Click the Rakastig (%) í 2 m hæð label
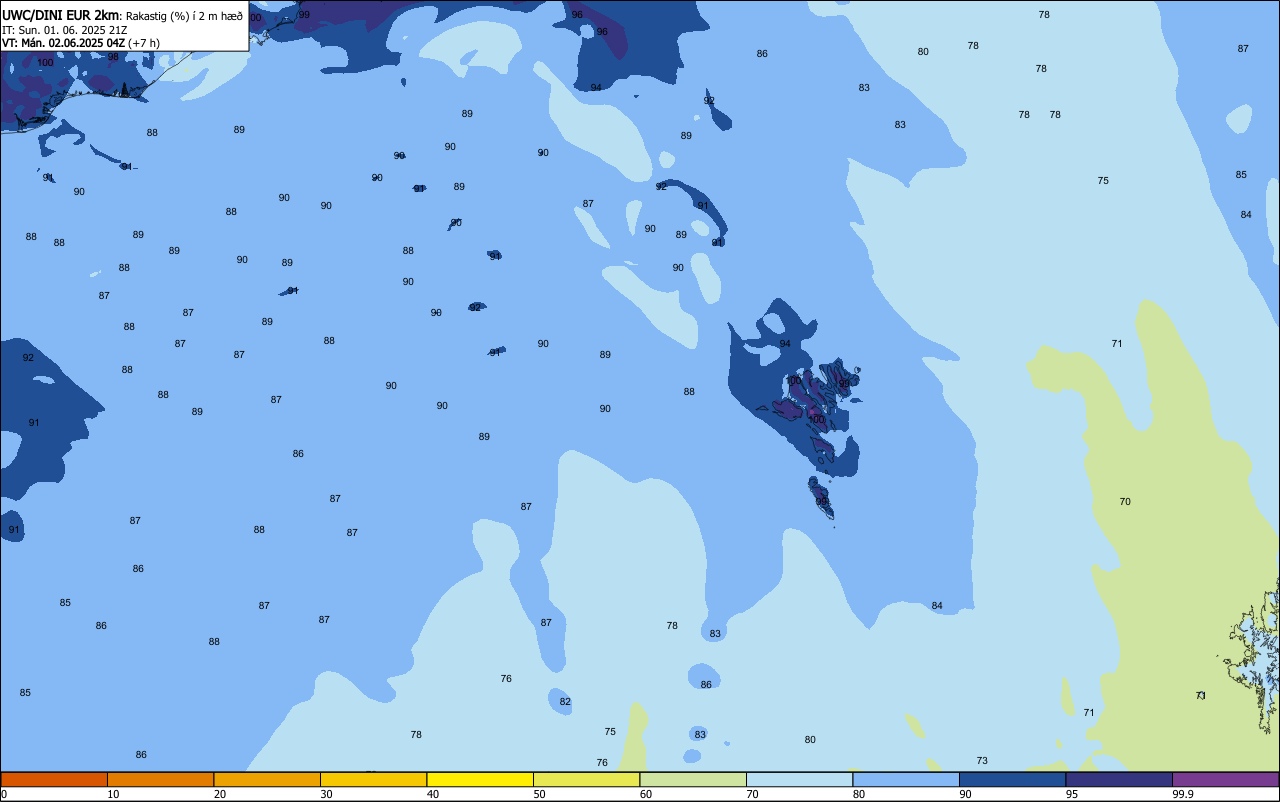Screen dimensions: 1280x802 click(x=184, y=16)
